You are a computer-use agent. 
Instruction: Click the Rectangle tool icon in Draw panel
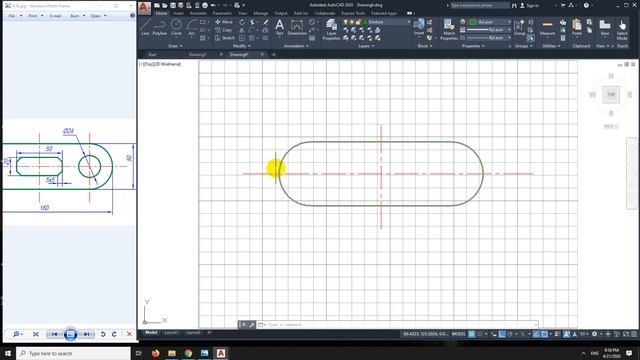203,22
